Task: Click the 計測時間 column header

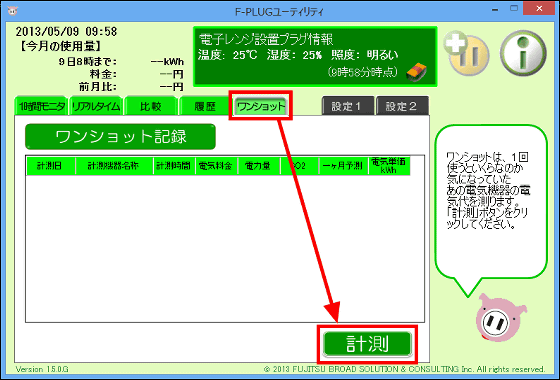Action: pyautogui.click(x=174, y=166)
